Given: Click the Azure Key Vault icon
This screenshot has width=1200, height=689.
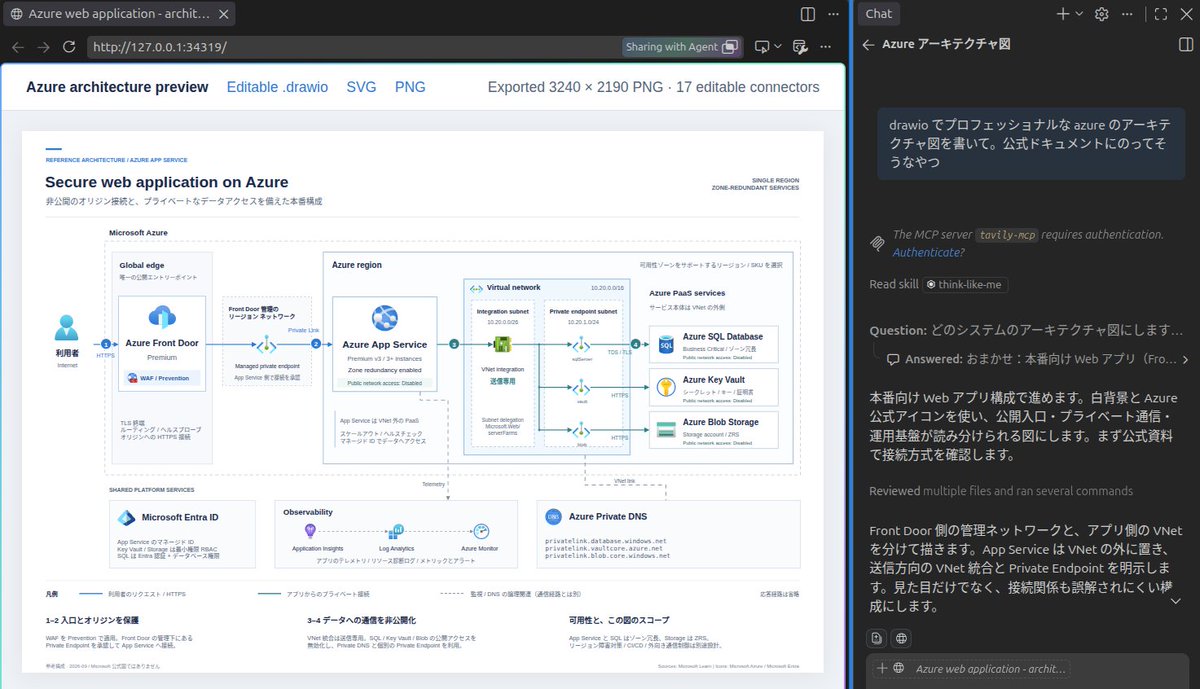Looking at the screenshot, I should click(x=665, y=385).
